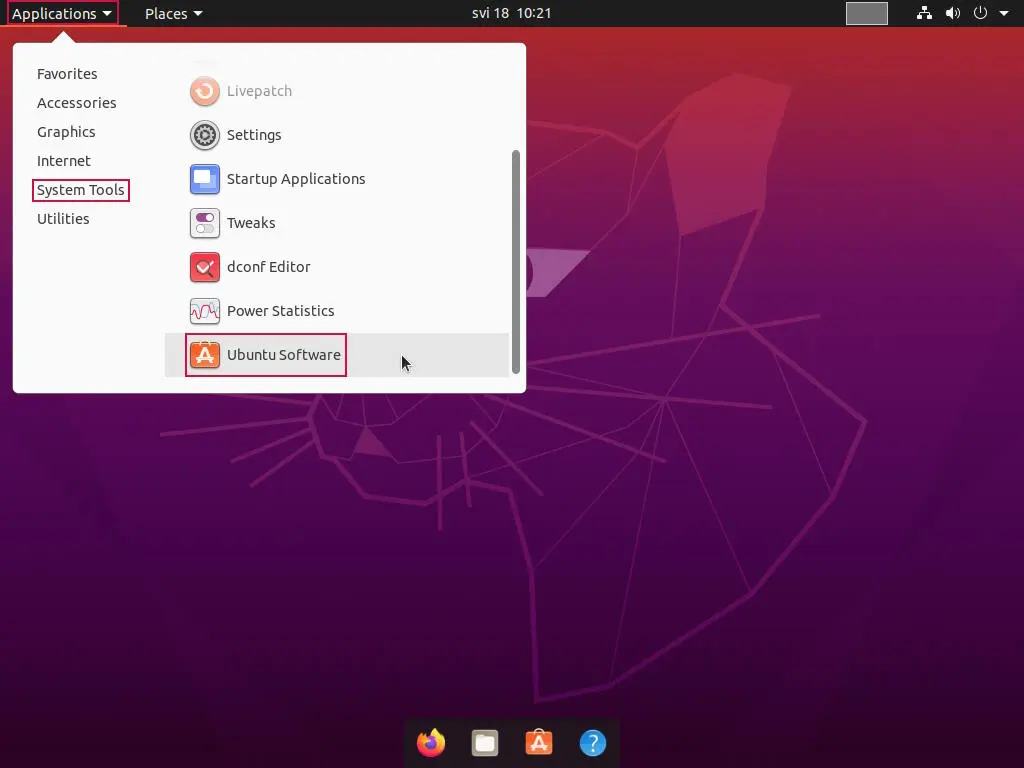Select the Accessories category

[x=76, y=103]
